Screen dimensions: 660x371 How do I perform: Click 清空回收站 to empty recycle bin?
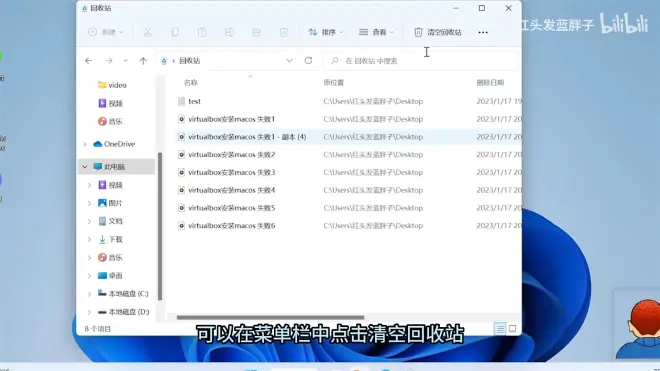click(438, 32)
